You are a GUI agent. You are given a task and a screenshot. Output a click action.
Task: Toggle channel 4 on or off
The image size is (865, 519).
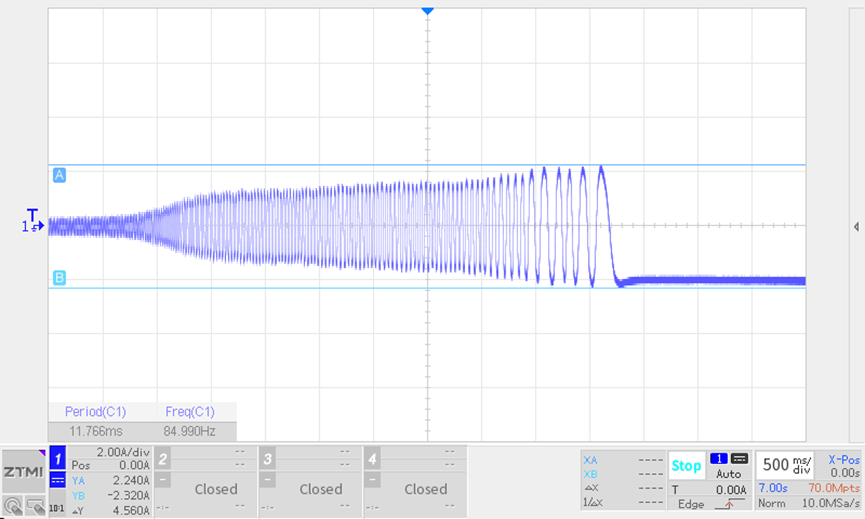point(372,459)
